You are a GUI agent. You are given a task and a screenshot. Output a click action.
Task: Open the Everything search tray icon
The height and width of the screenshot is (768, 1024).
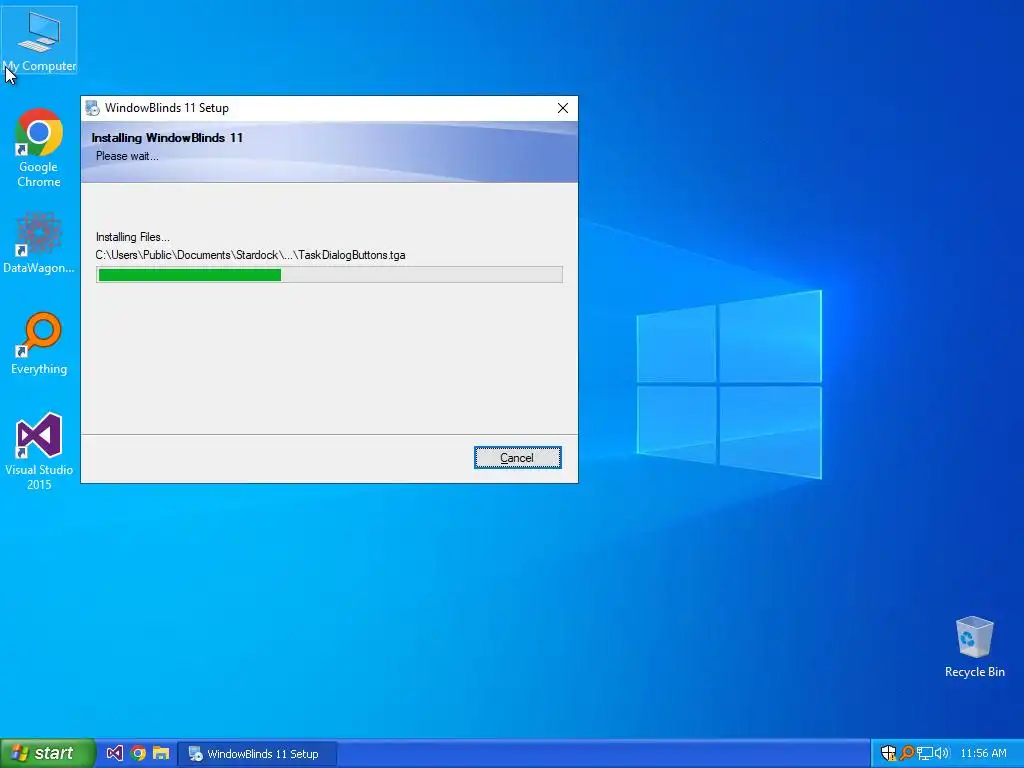[x=906, y=754]
